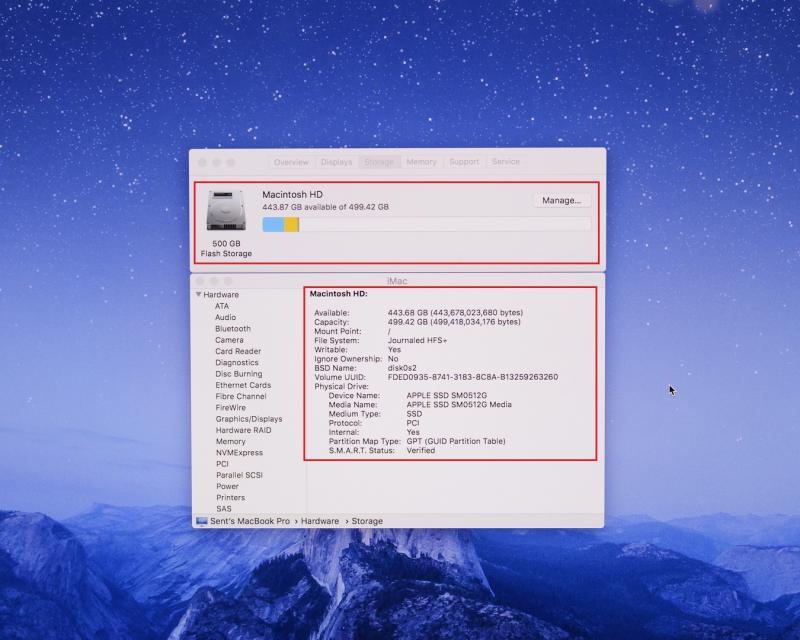800x640 pixels.
Task: Close the About This Mac window
Action: click(202, 162)
